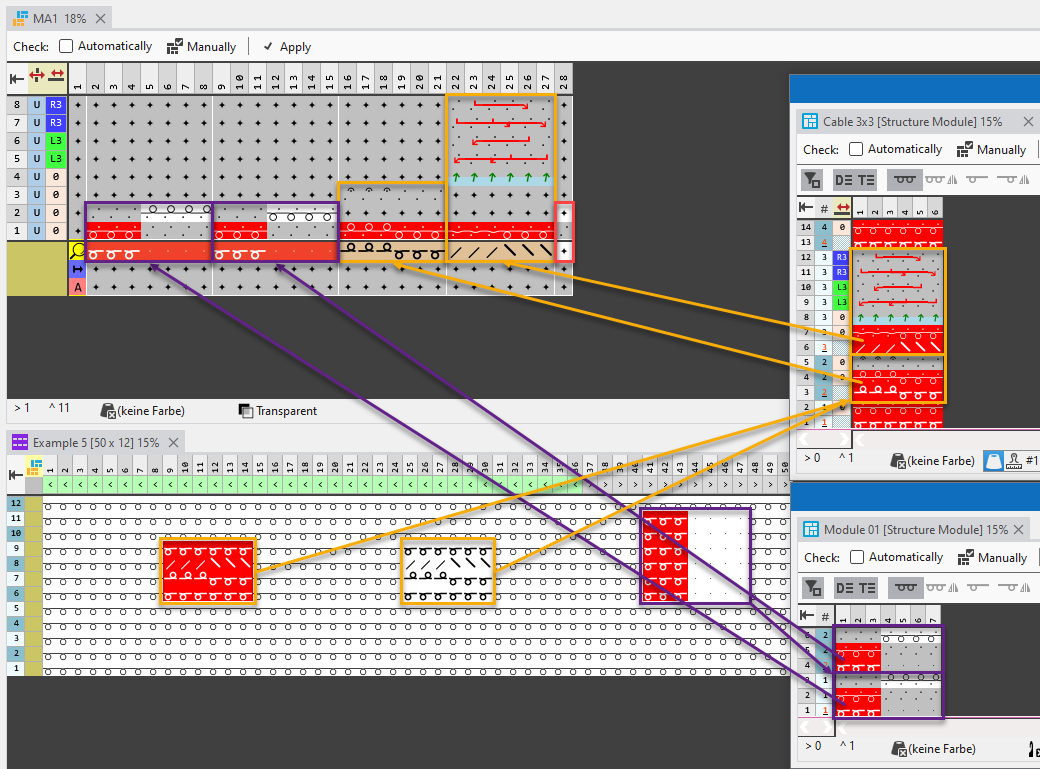
Task: Tick the Automatically checkbox in Cable 3x3
Action: click(x=856, y=149)
